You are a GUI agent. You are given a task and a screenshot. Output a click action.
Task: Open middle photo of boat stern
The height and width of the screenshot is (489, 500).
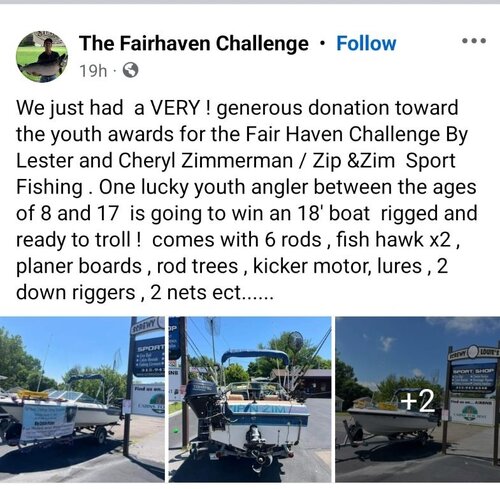coord(250,399)
